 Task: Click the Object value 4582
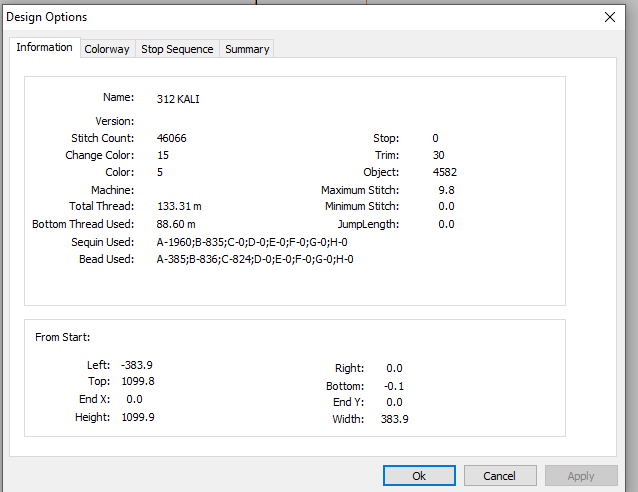click(x=445, y=173)
